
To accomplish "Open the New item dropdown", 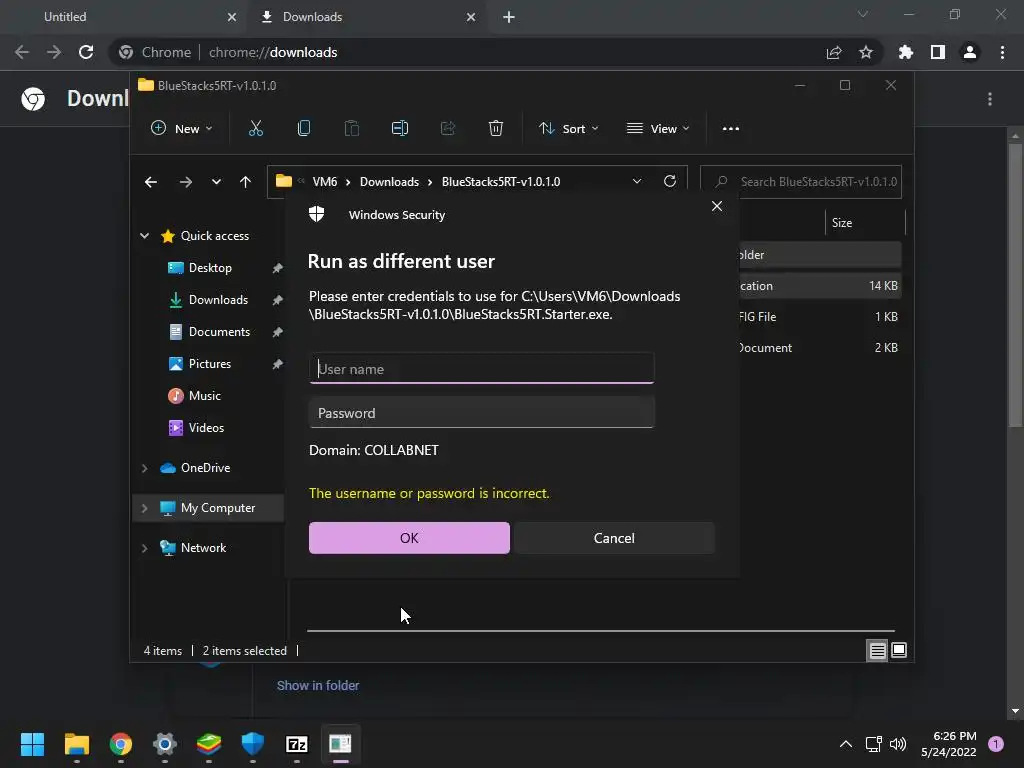I will pos(182,129).
